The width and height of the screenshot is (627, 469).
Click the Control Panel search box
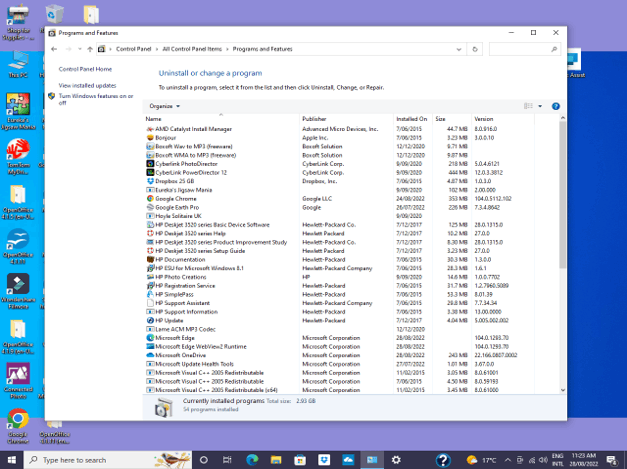[x=524, y=49]
